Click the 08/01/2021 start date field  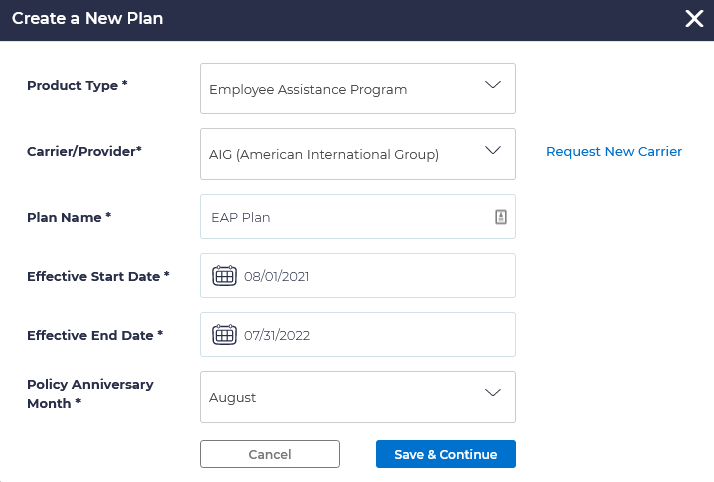[x=370, y=276]
